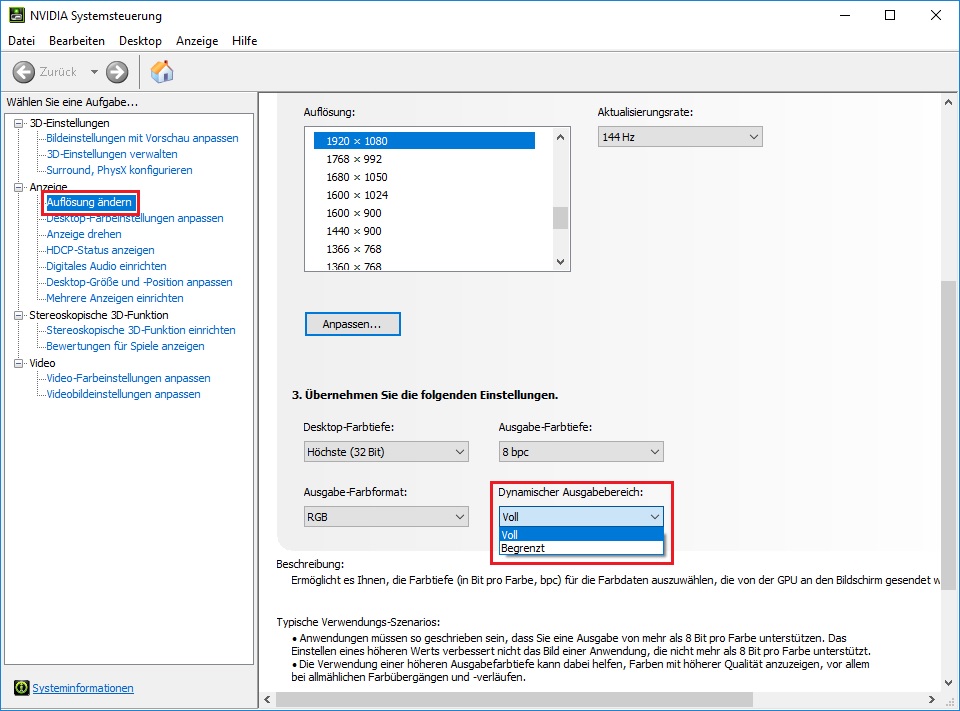Open Desktop-Farbeinstellungen anpassen
The height and width of the screenshot is (711, 960).
click(135, 218)
